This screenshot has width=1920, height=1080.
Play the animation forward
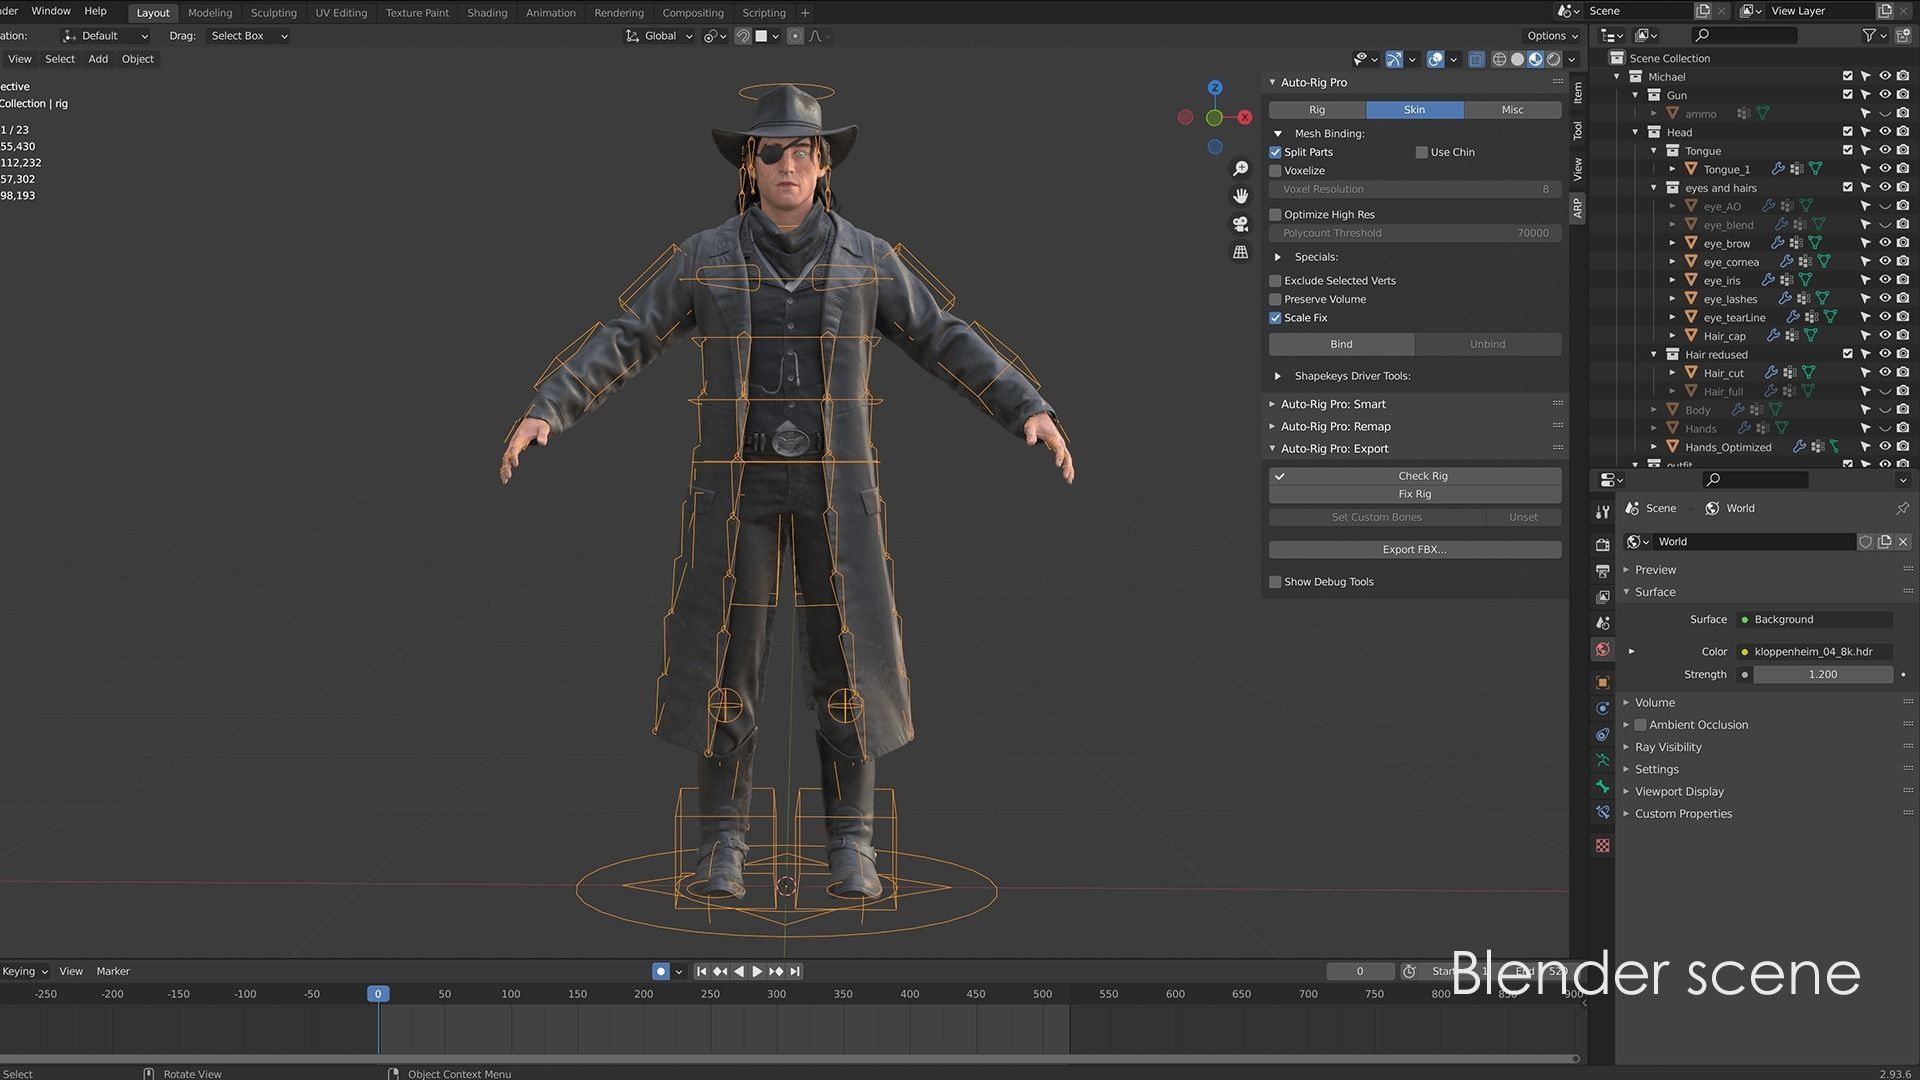[x=757, y=971]
